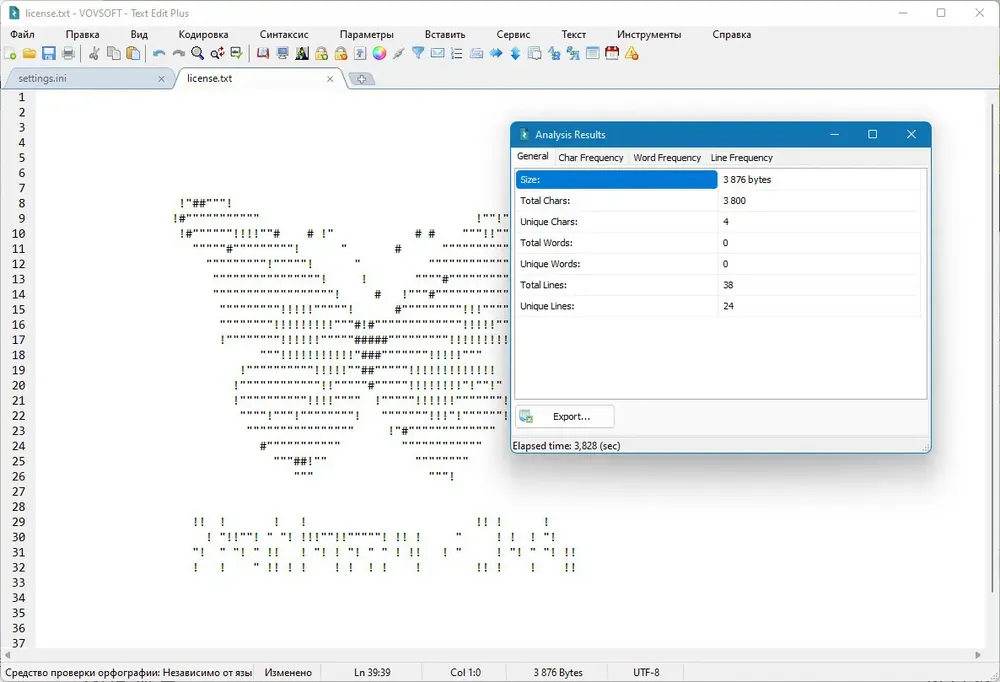Open the Синтаксис menu

pyautogui.click(x=284, y=34)
